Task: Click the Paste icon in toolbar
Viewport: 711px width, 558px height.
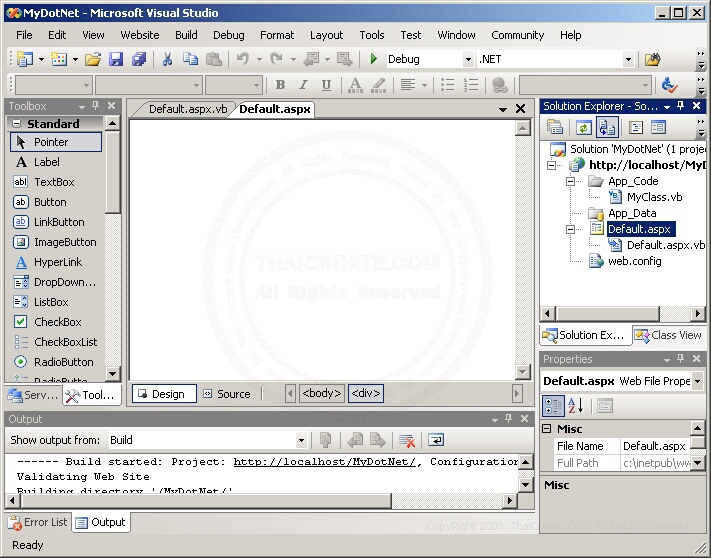Action: tap(214, 59)
